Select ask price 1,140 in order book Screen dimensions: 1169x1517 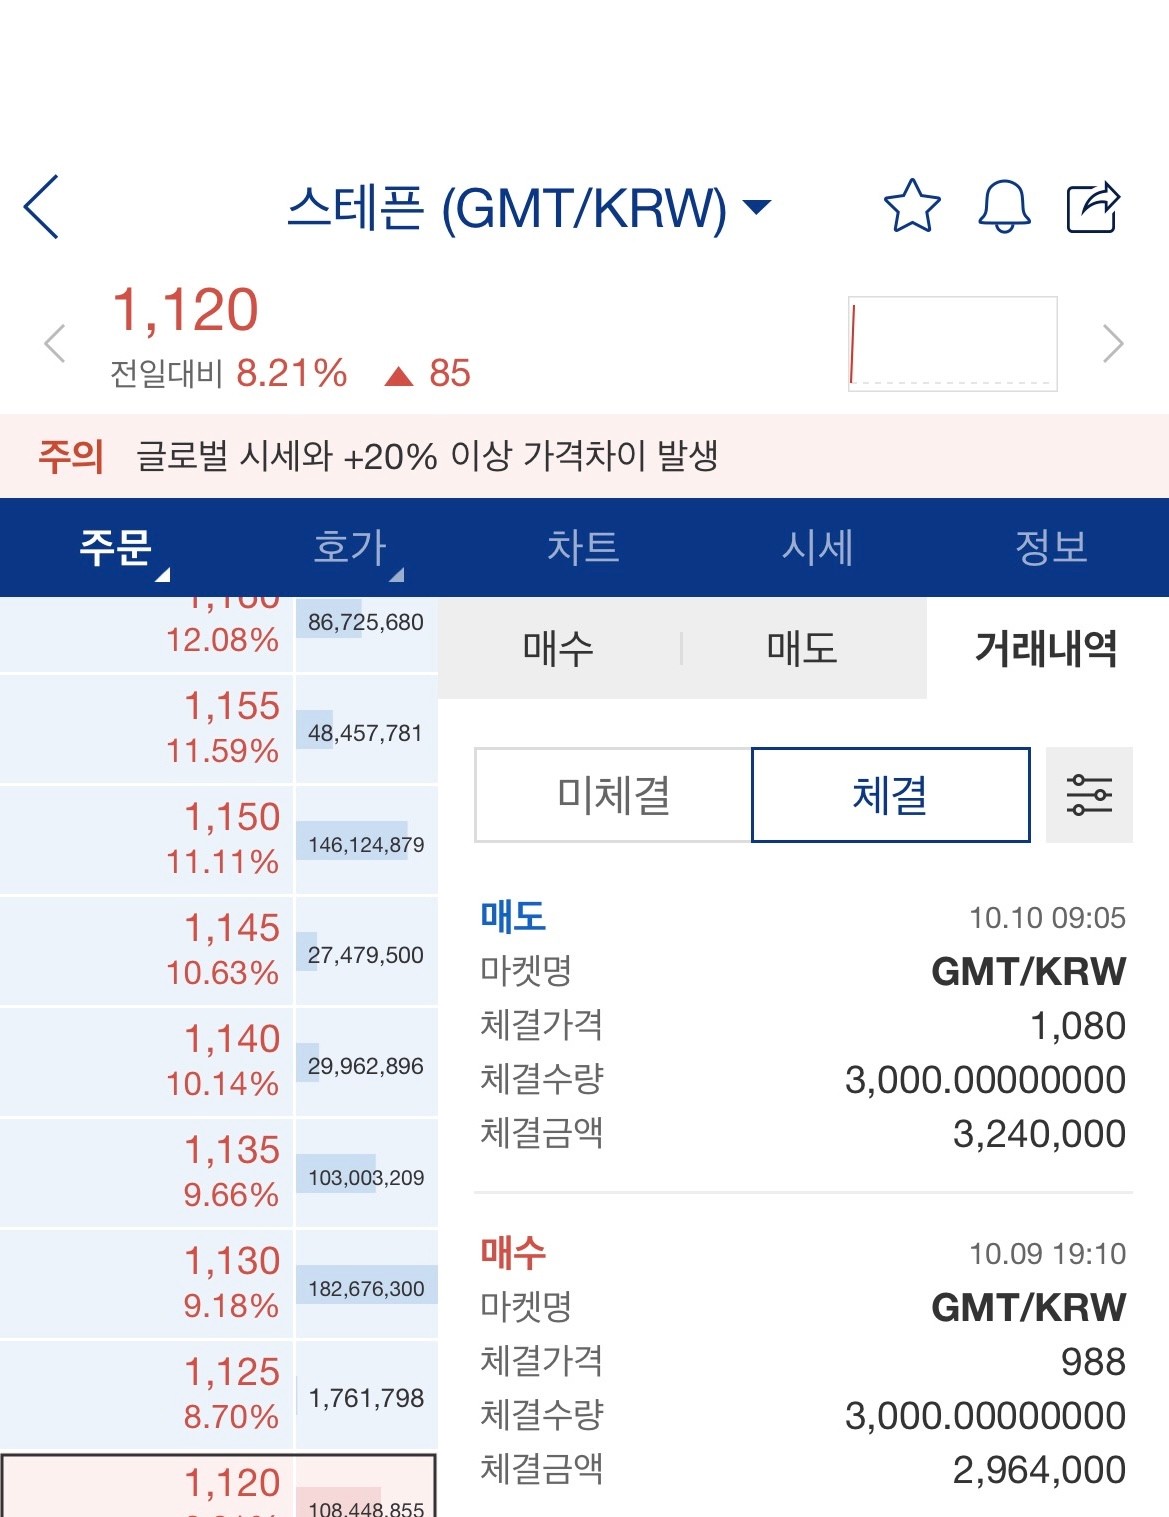[x=146, y=1061]
